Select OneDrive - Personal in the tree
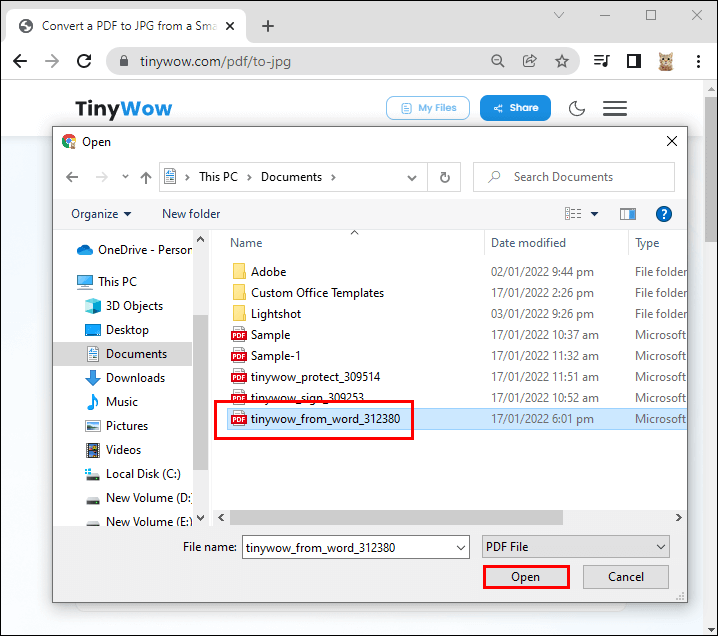Viewport: 718px width, 636px height. [134, 250]
